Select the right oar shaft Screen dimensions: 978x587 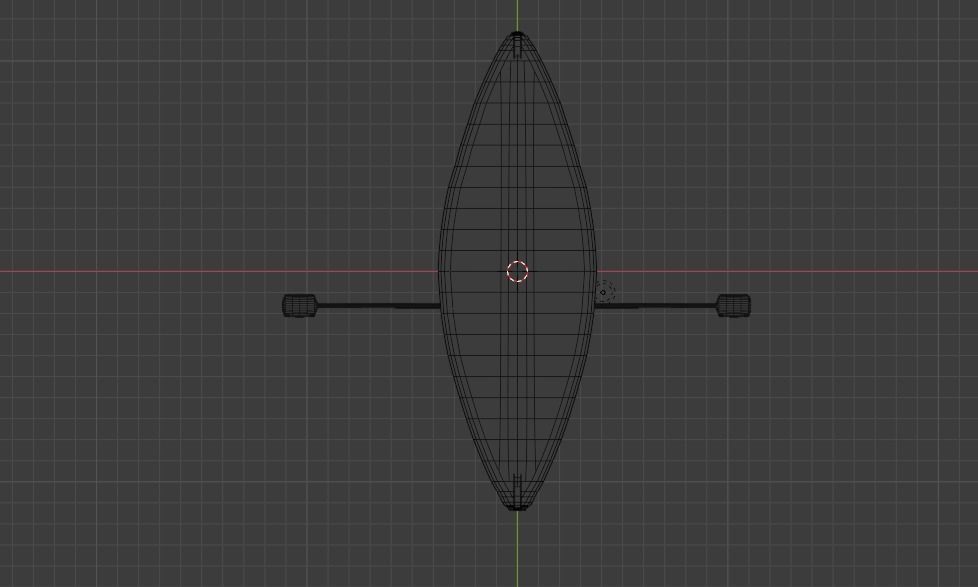[656, 306]
